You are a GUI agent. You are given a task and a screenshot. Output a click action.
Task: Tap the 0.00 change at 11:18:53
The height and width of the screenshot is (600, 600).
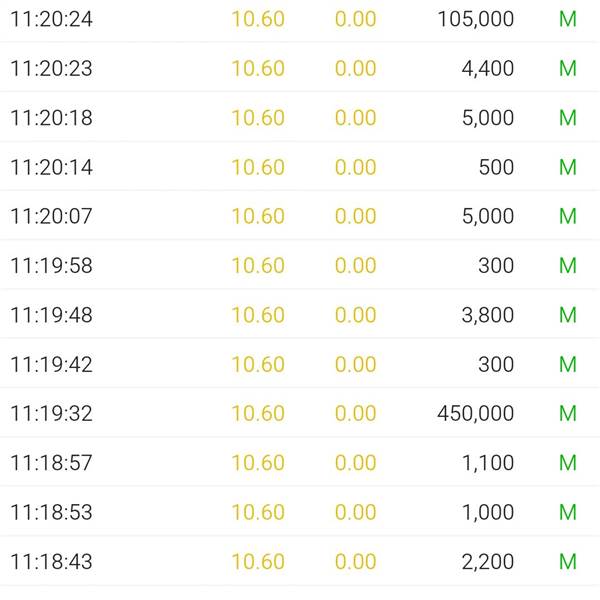coord(355,512)
